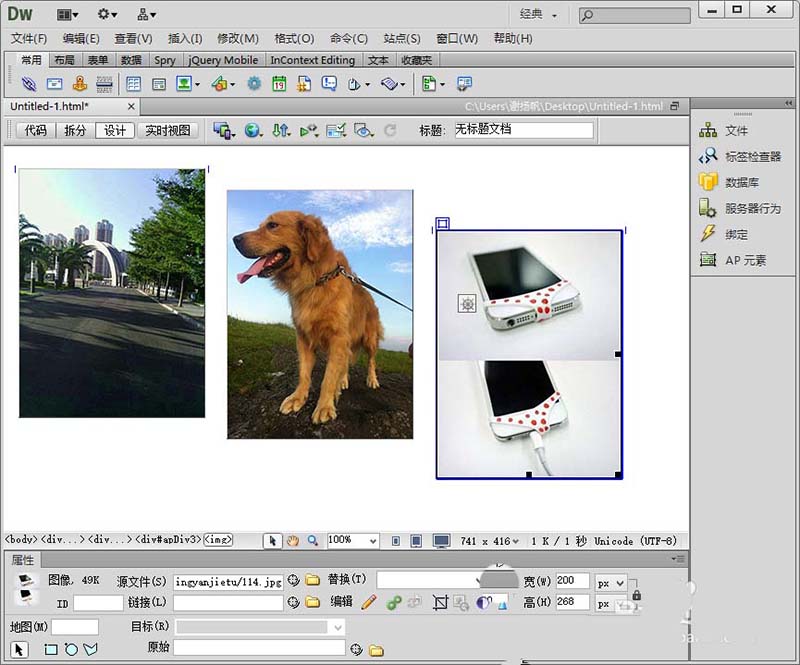Click the Crop tool in properties
The width and height of the screenshot is (800, 665).
(440, 603)
